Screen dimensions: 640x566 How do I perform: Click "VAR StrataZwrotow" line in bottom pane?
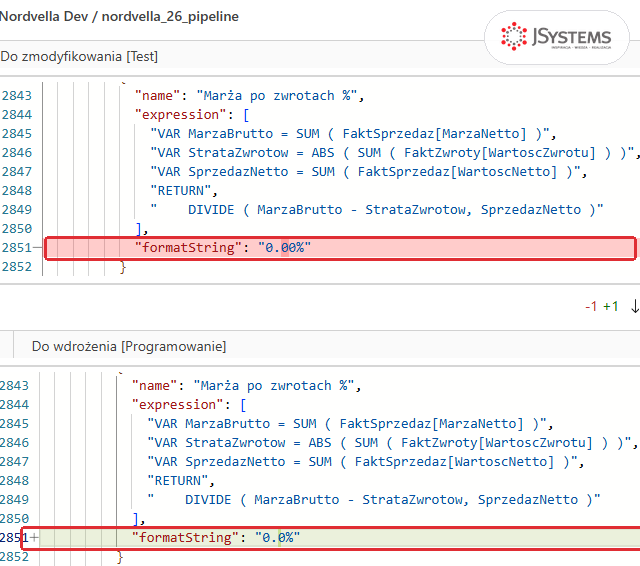click(392, 442)
